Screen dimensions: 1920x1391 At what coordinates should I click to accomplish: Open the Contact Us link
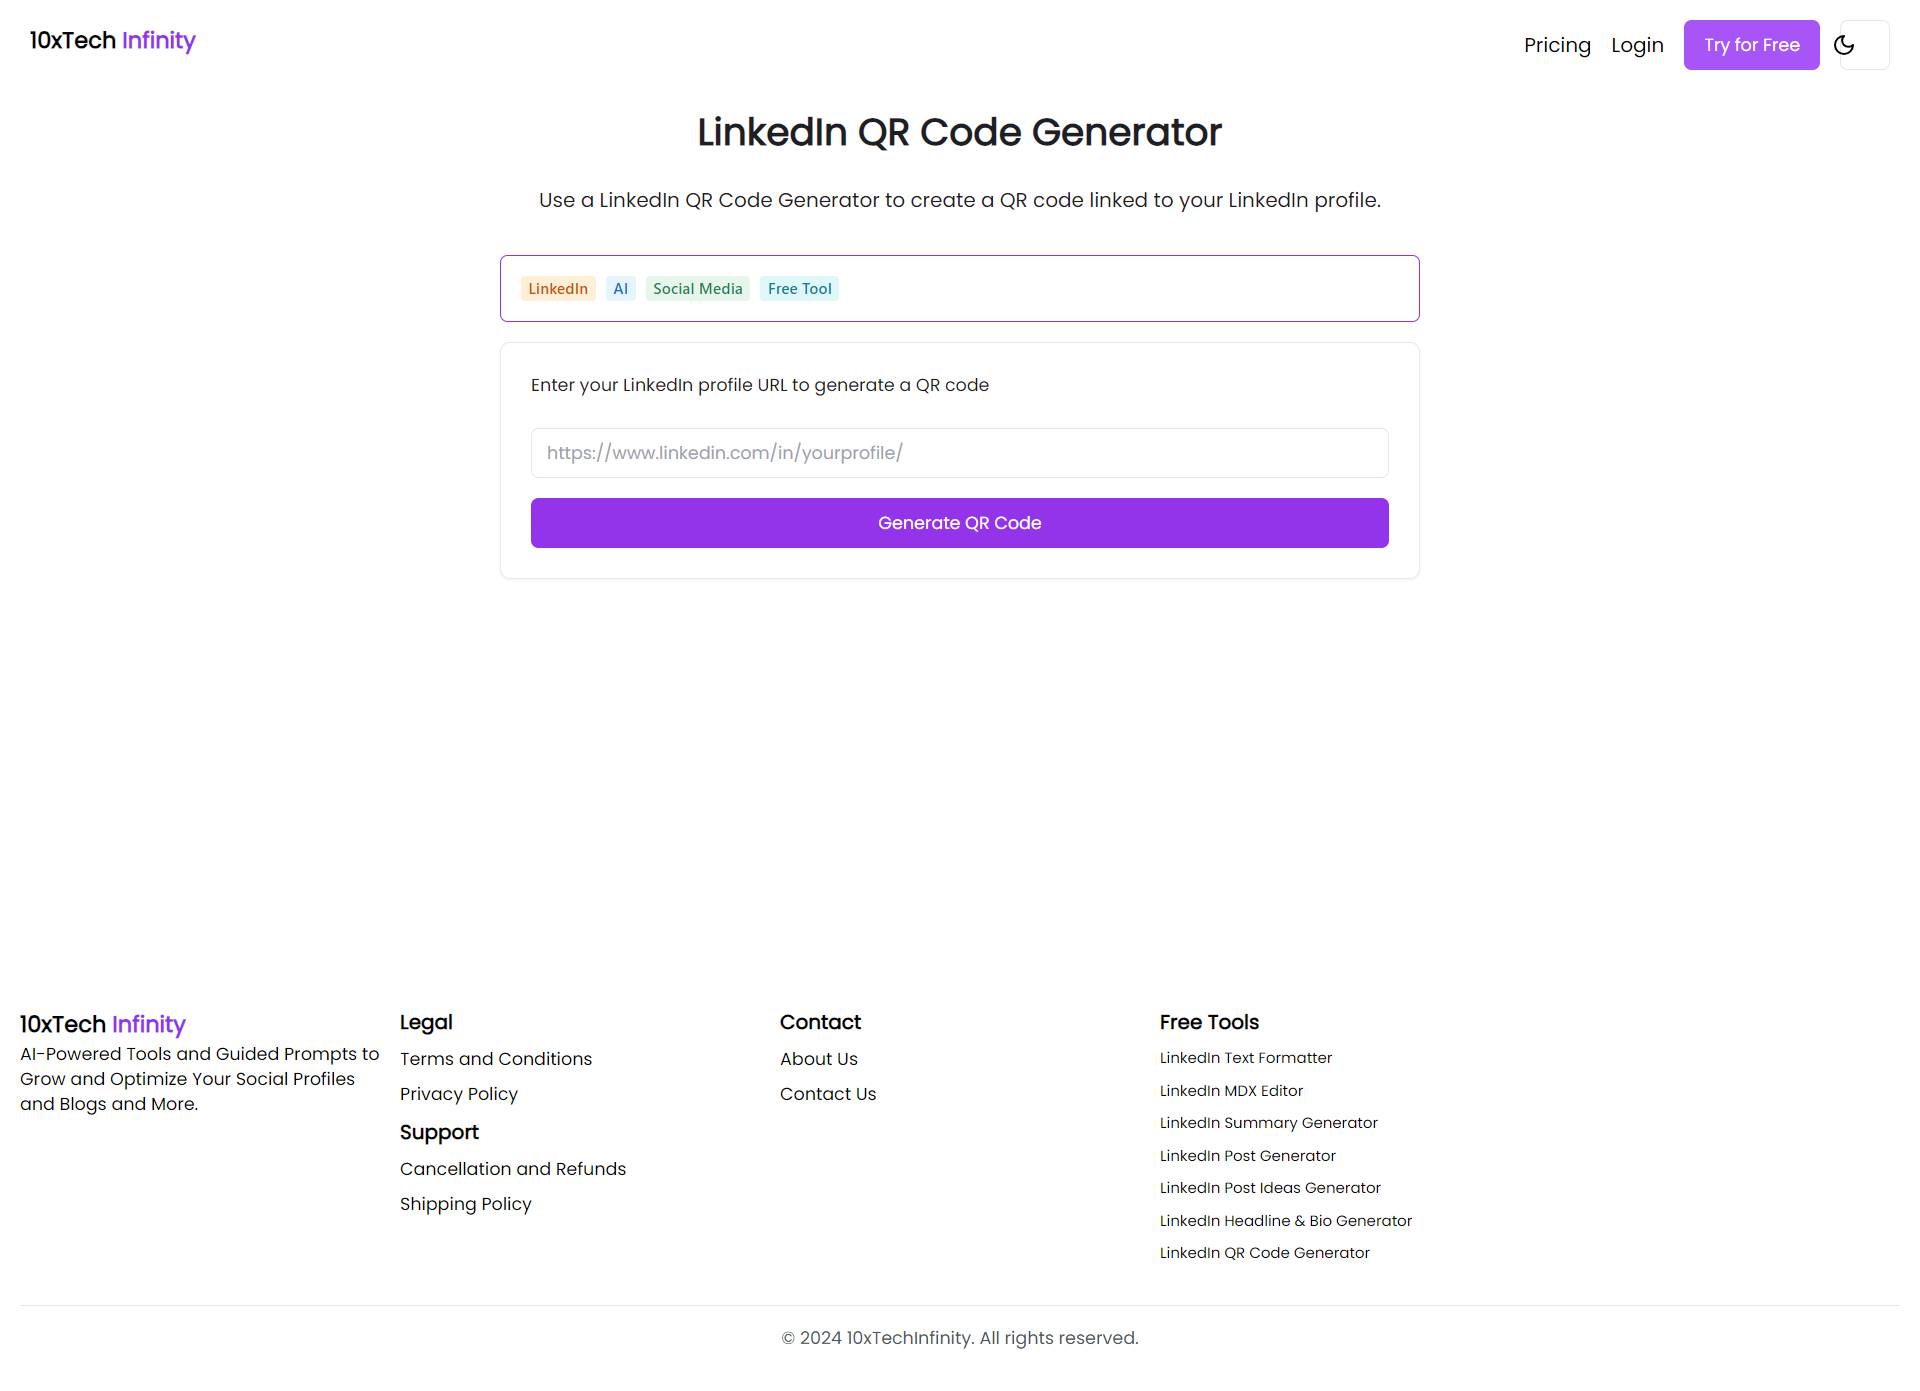[x=827, y=1094]
